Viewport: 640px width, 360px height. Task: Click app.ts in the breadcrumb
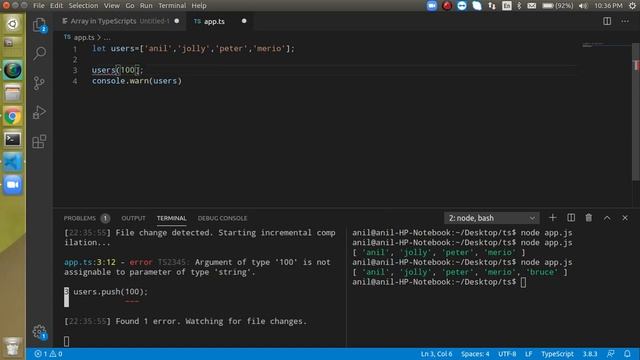click(84, 38)
